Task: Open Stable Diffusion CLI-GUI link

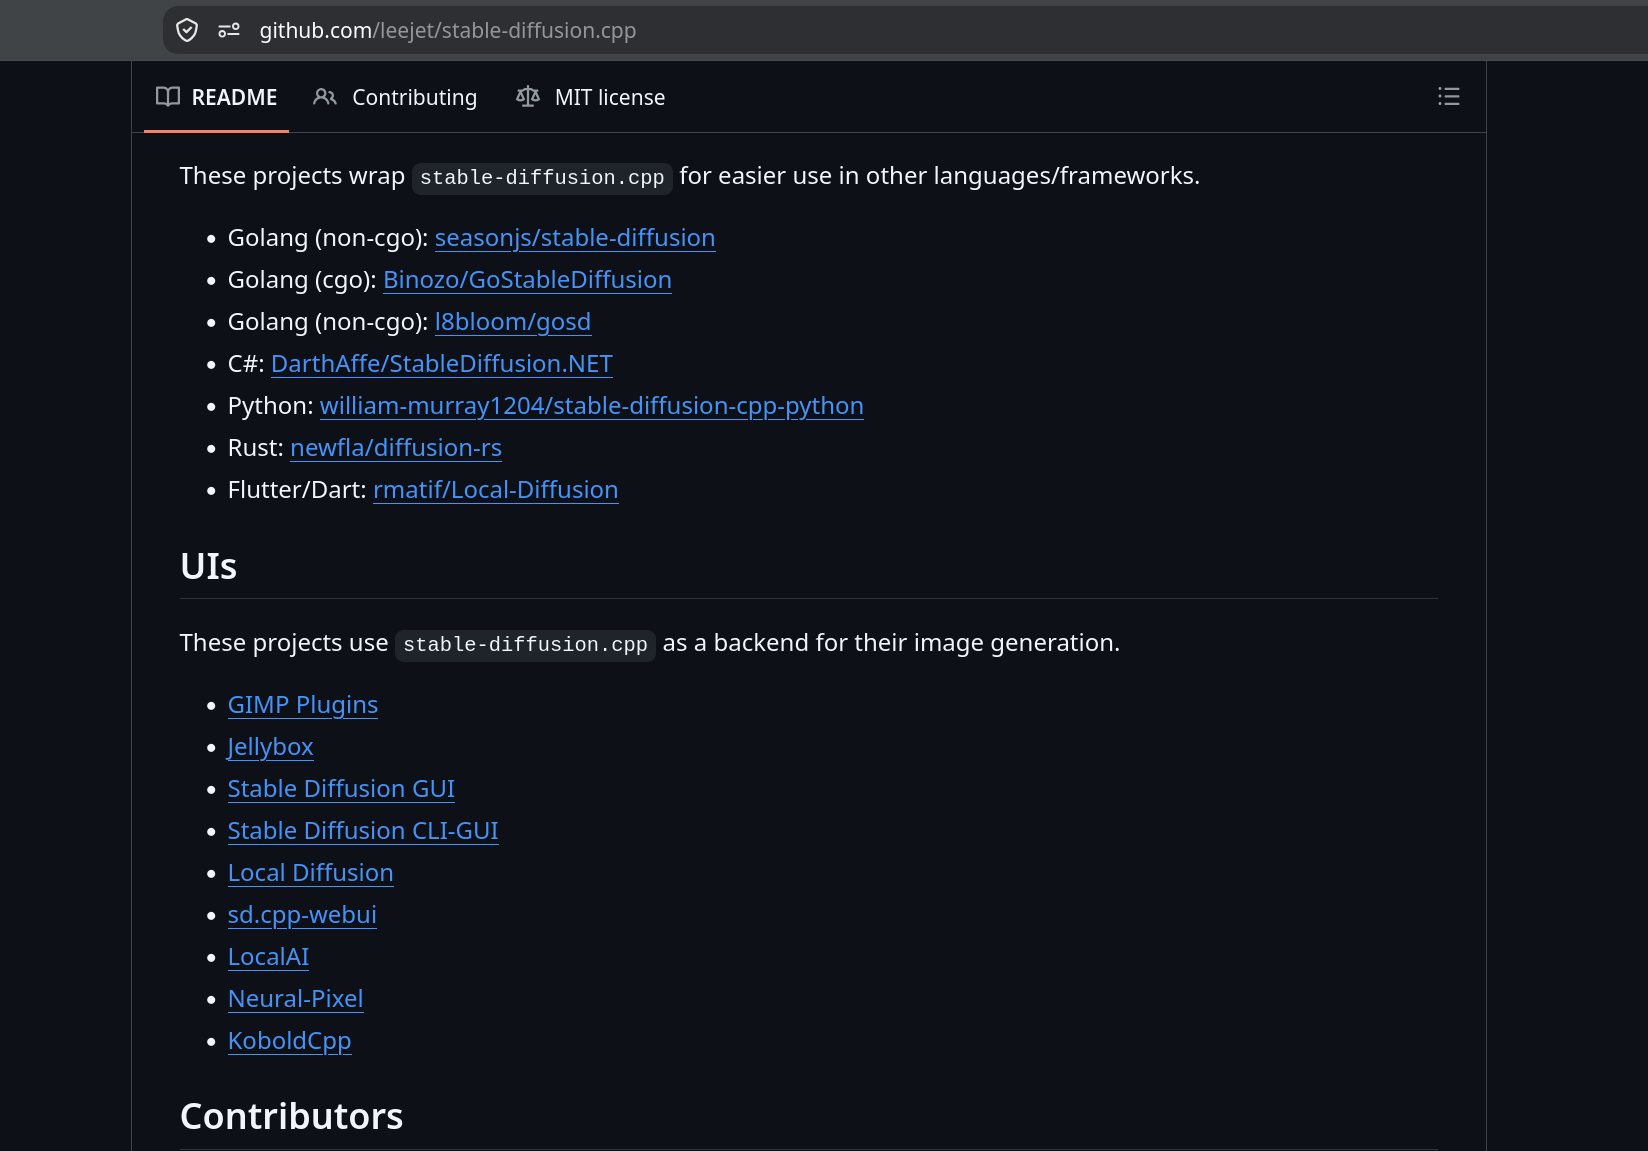Action: click(x=363, y=831)
